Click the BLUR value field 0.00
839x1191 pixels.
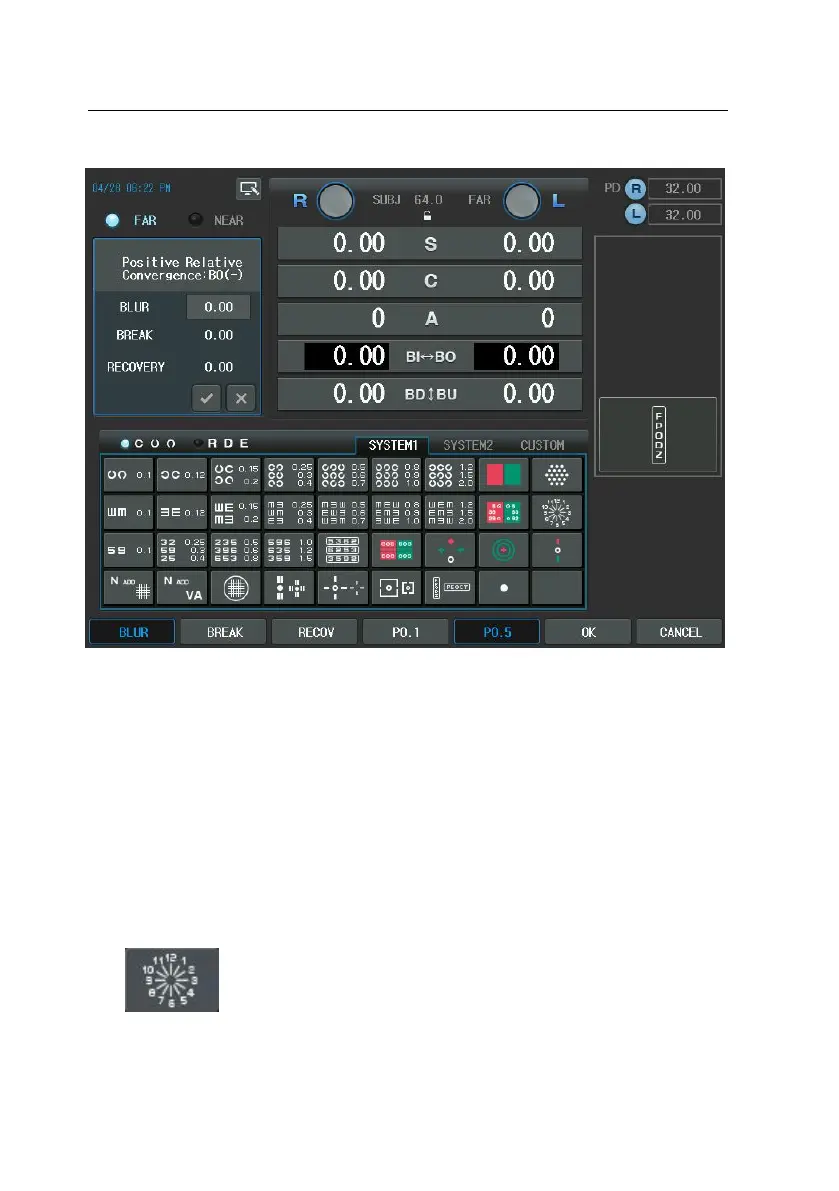pos(219,307)
